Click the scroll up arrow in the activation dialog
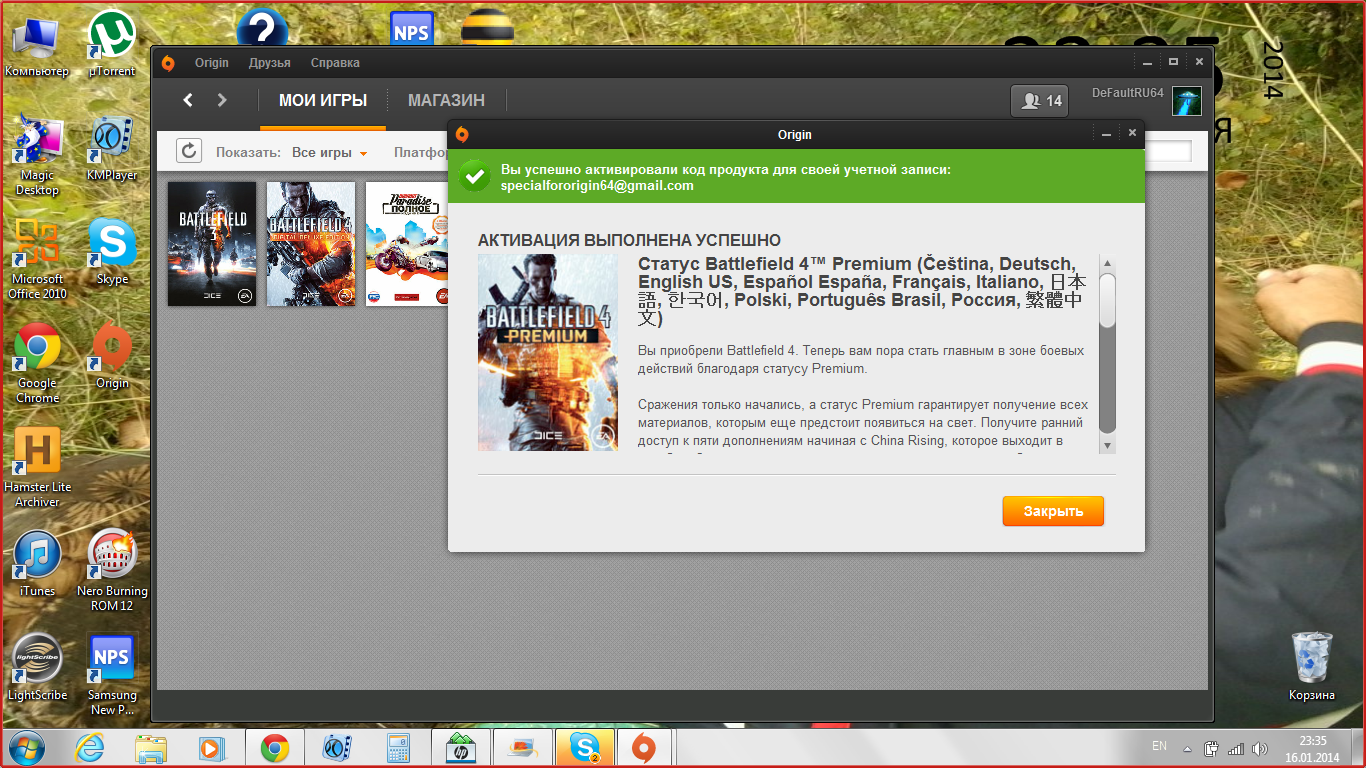The height and width of the screenshot is (768, 1366). pyautogui.click(x=1107, y=263)
